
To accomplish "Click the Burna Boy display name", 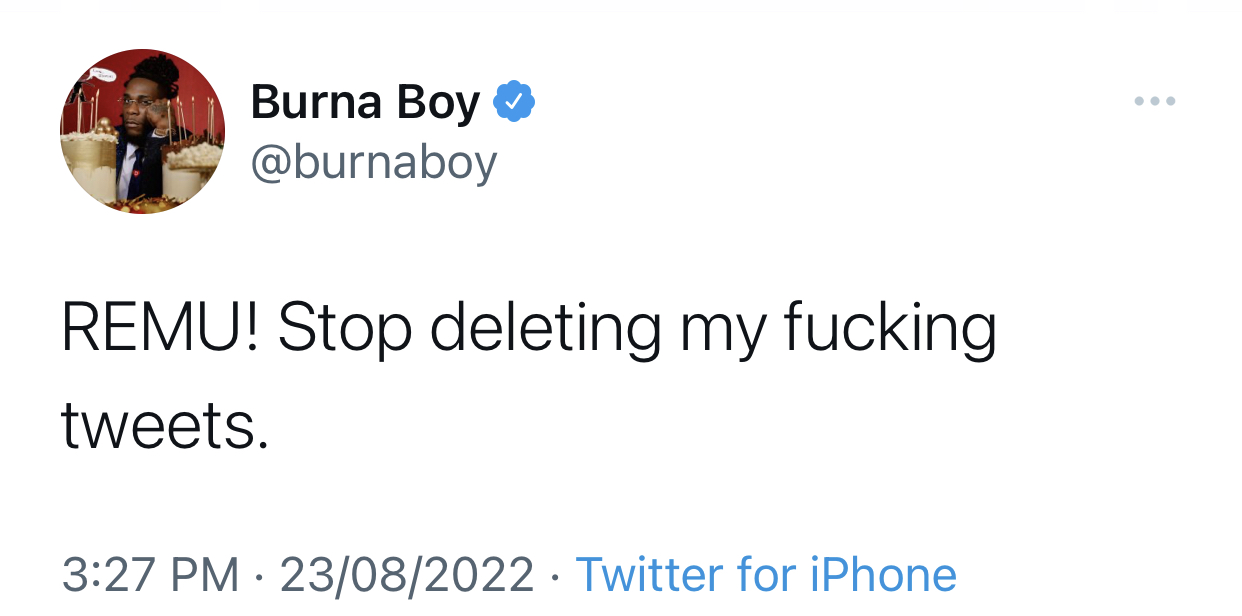I will coord(365,102).
